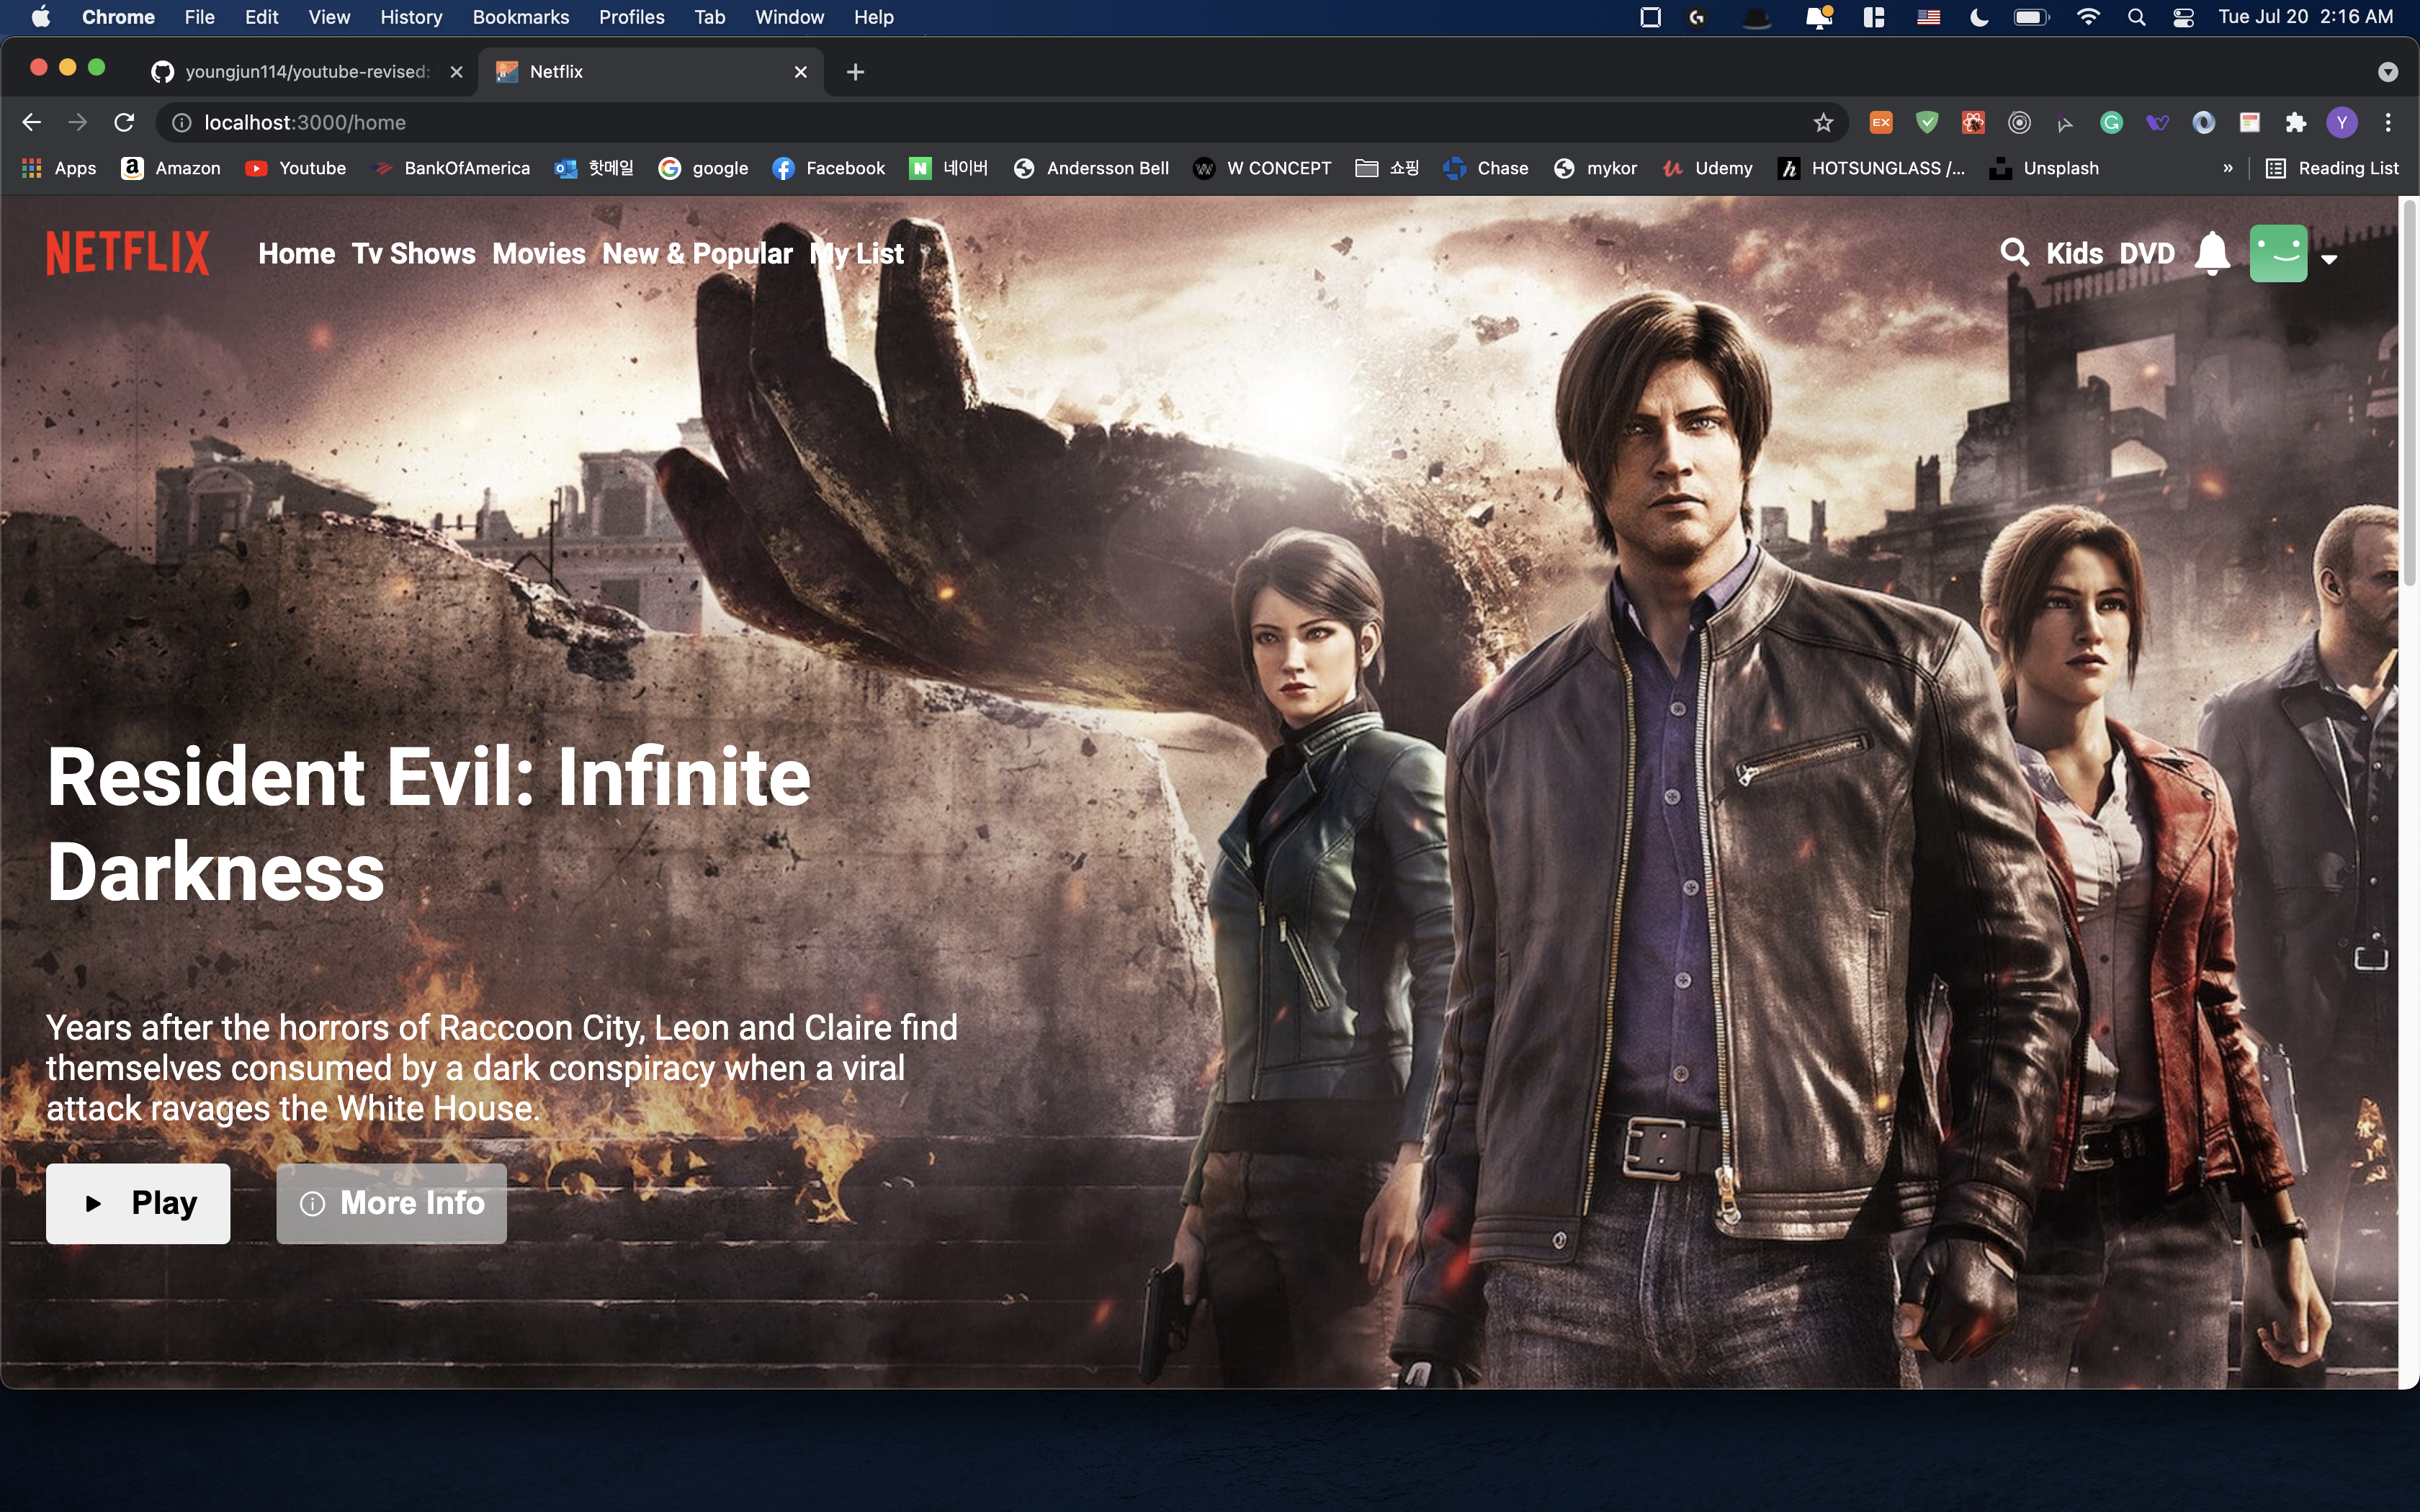Screen dimensions: 2420x1512
Task: Open the google bookmark
Action: click(x=703, y=168)
